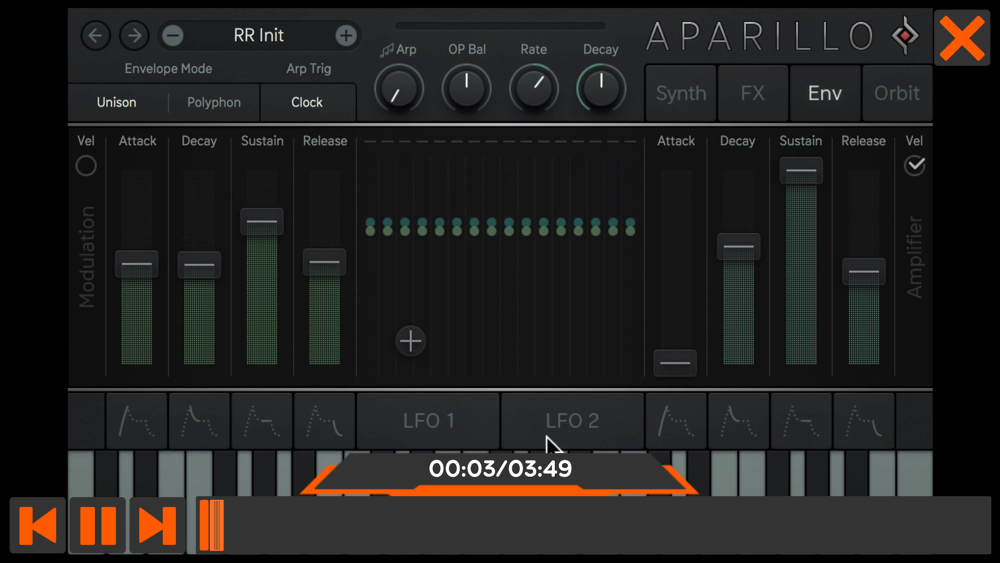Click the Arp Trig label
The height and width of the screenshot is (563, 1000).
point(309,69)
